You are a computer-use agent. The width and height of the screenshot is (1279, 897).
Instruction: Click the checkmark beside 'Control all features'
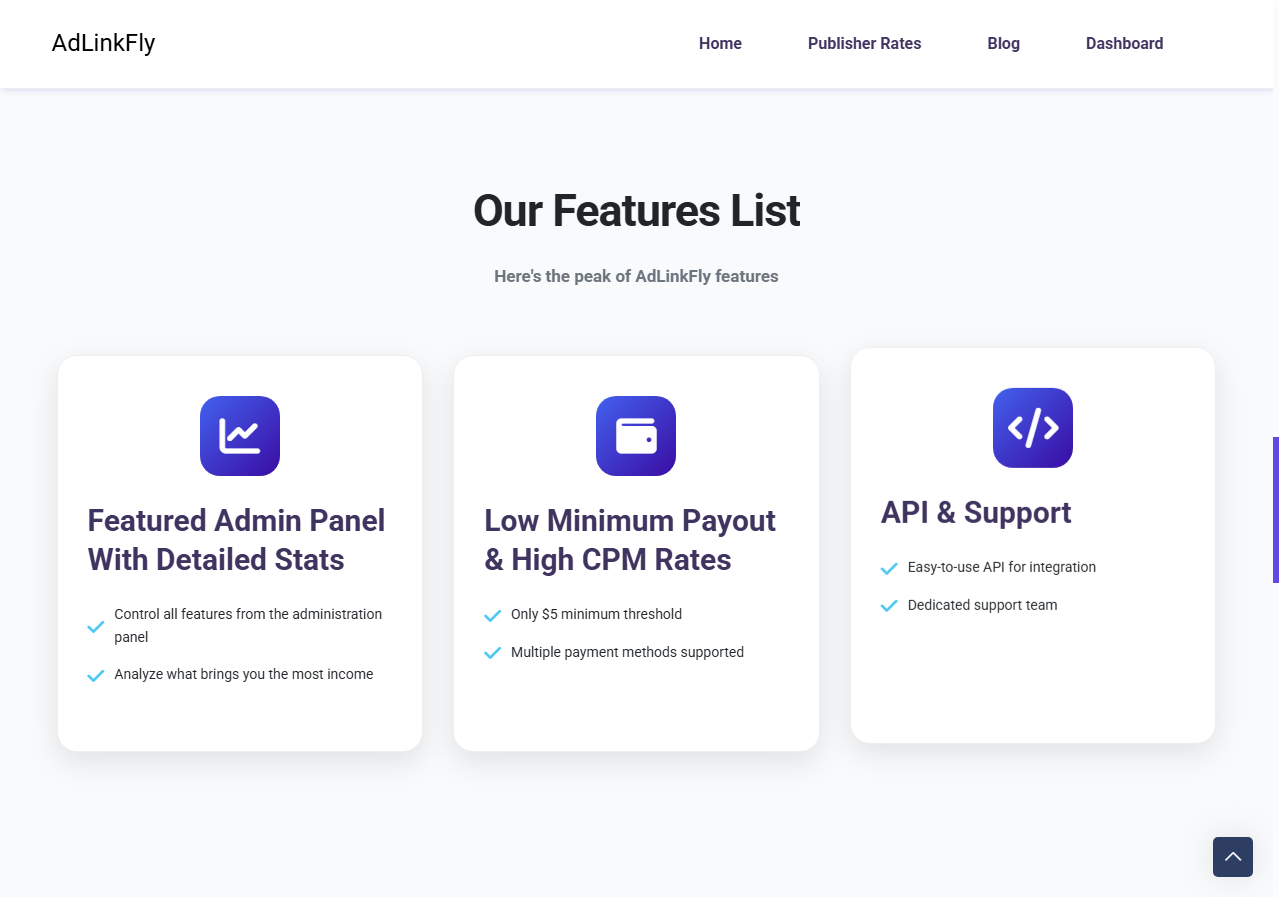pyautogui.click(x=96, y=627)
